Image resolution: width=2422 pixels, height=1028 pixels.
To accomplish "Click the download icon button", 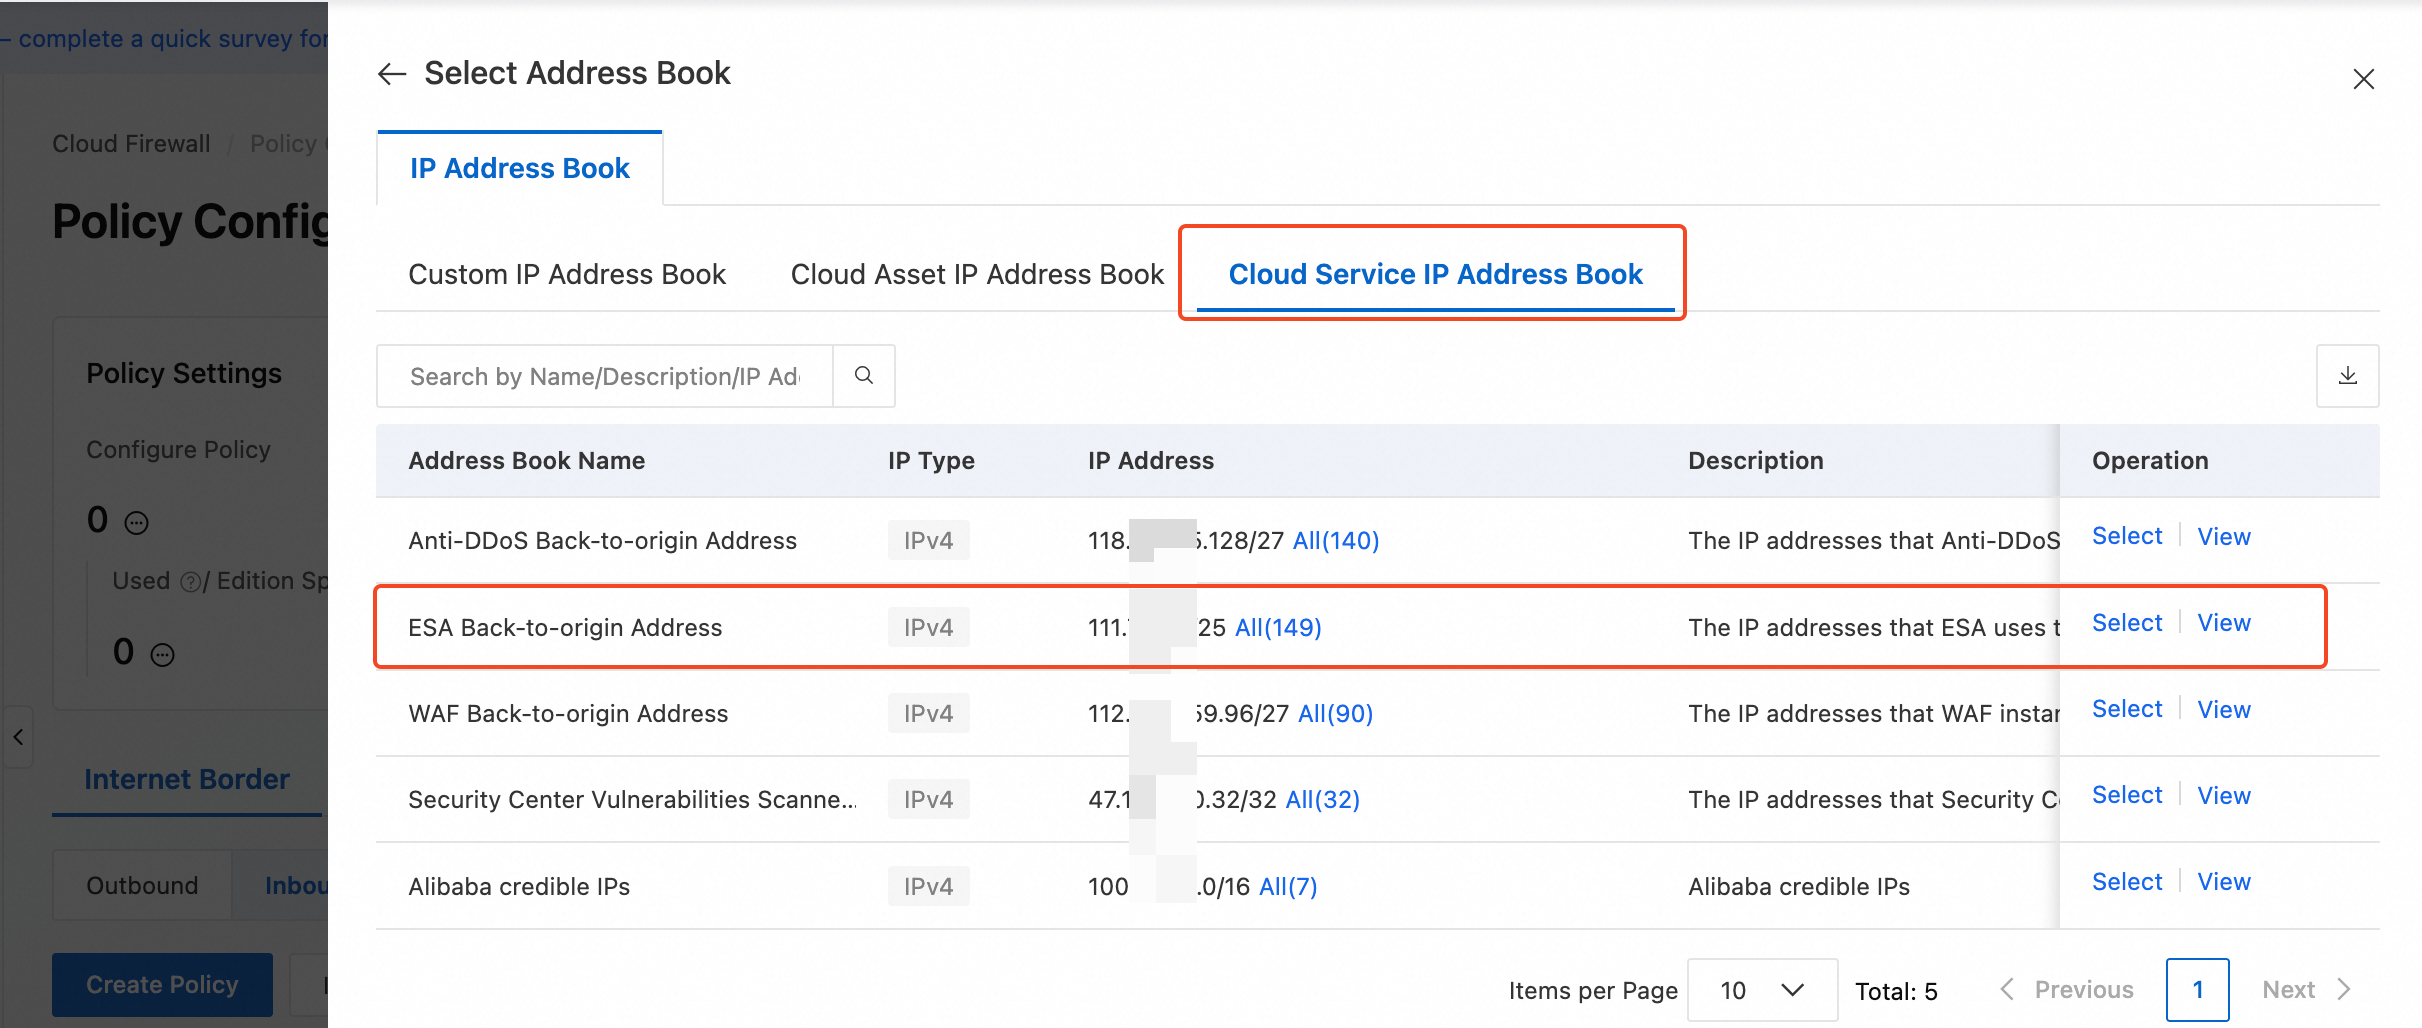I will 2347,376.
